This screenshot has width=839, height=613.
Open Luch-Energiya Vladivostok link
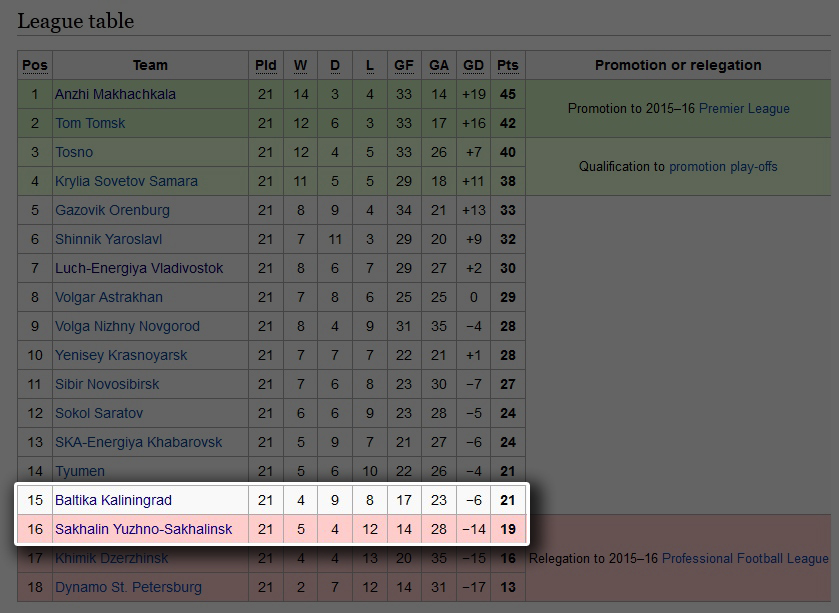[x=139, y=268]
